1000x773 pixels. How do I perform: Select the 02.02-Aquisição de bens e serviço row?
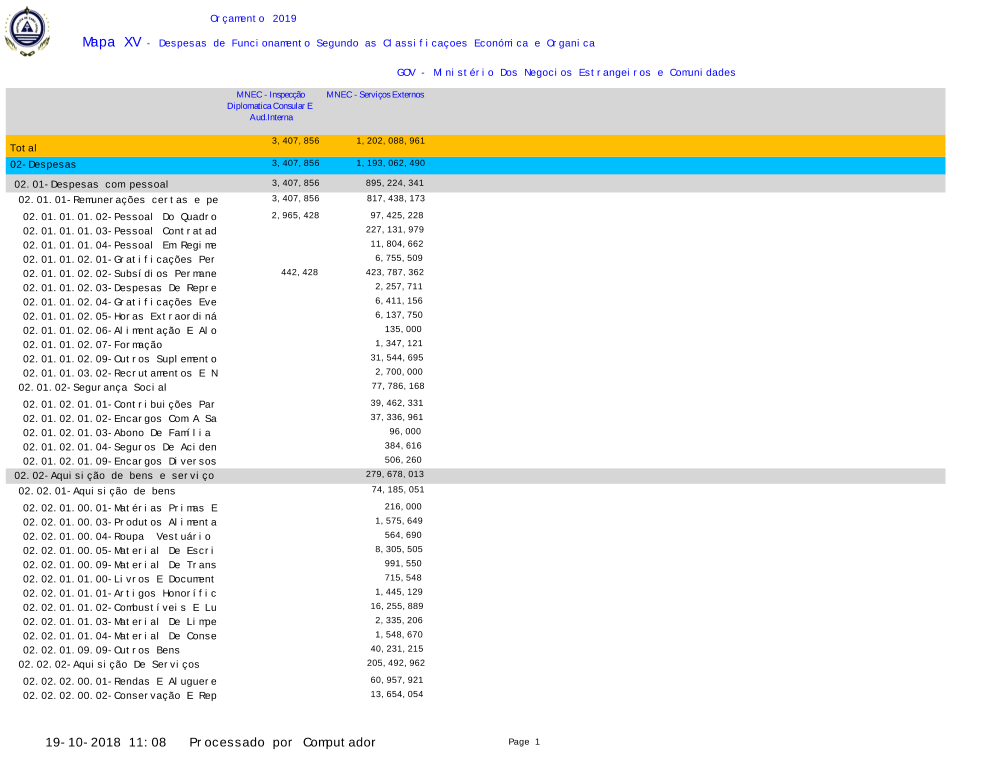(x=114, y=476)
